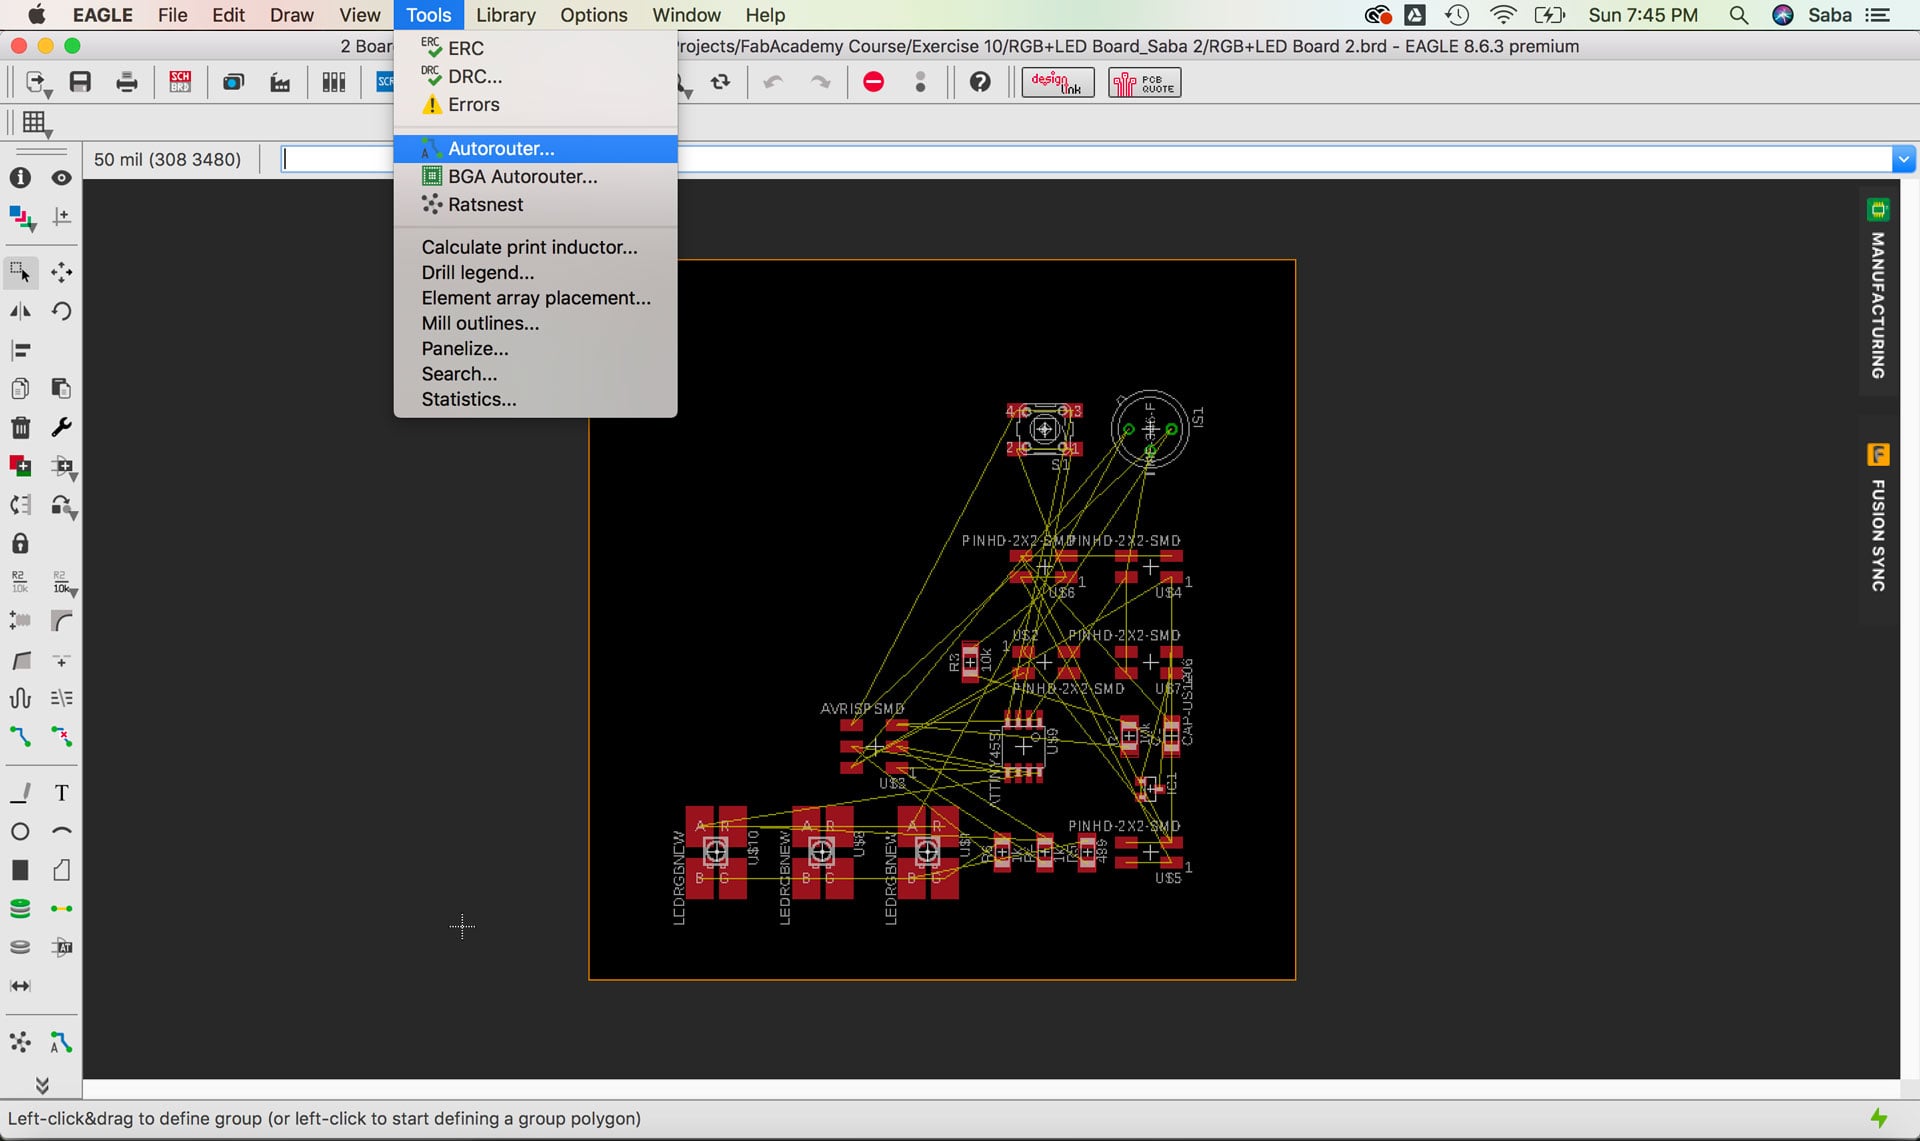
Task: Select the Arc drawing tool
Action: click(x=61, y=832)
